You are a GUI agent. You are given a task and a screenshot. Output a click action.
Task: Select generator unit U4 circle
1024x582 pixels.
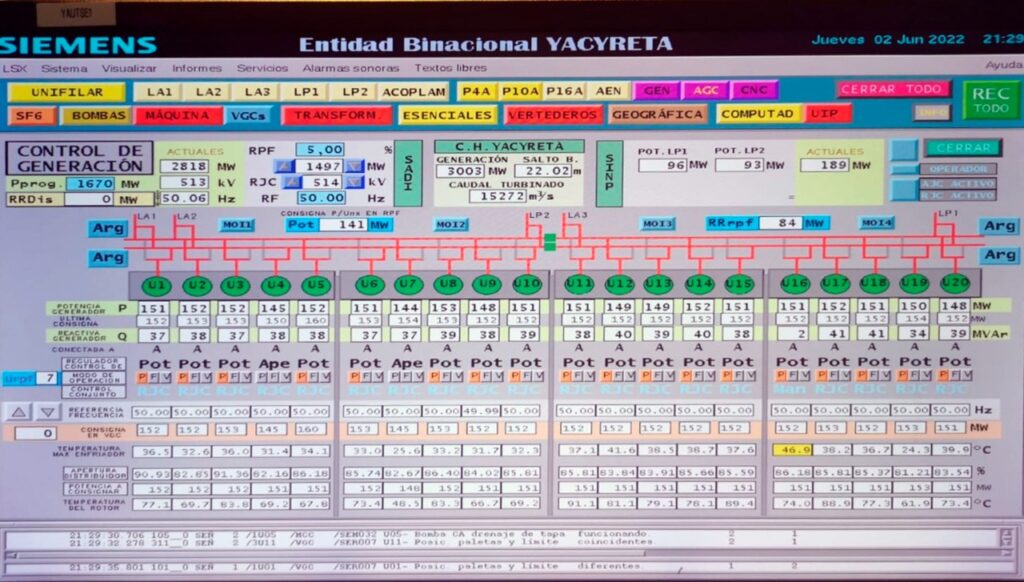pyautogui.click(x=276, y=285)
